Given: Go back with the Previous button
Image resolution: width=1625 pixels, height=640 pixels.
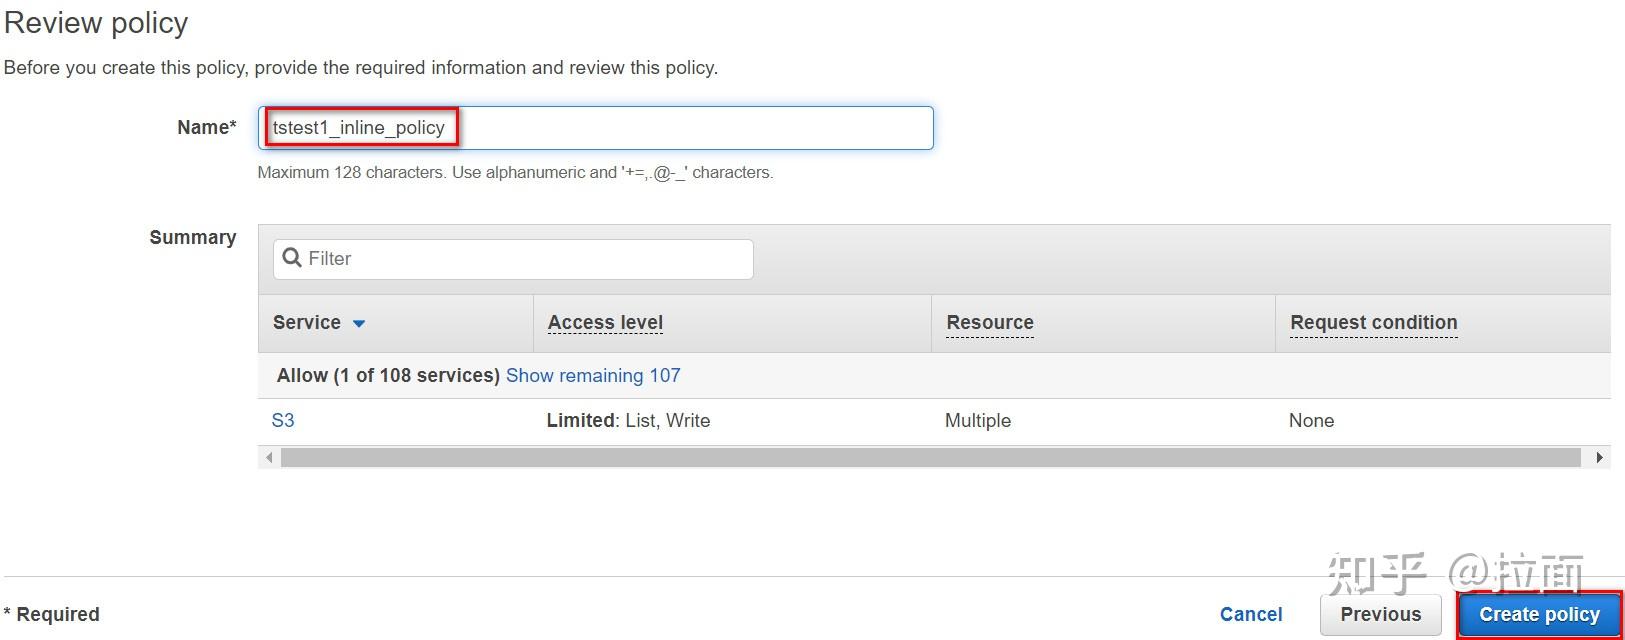Looking at the screenshot, I should pyautogui.click(x=1380, y=614).
